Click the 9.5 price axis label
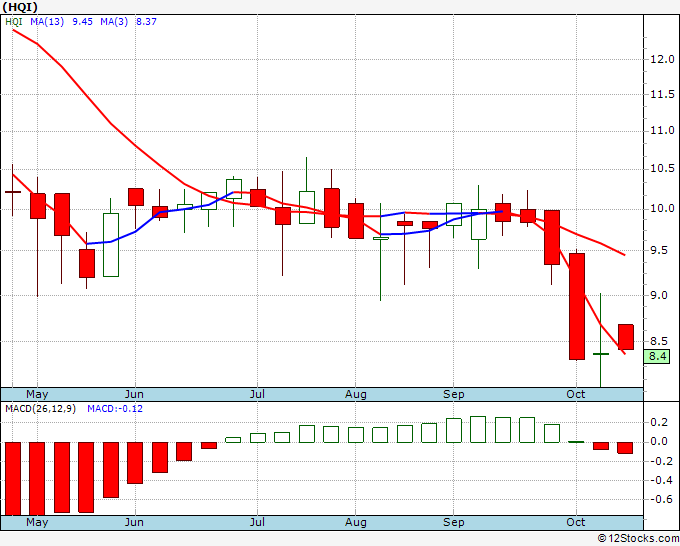Image resolution: width=680 pixels, height=546 pixels. coord(658,250)
